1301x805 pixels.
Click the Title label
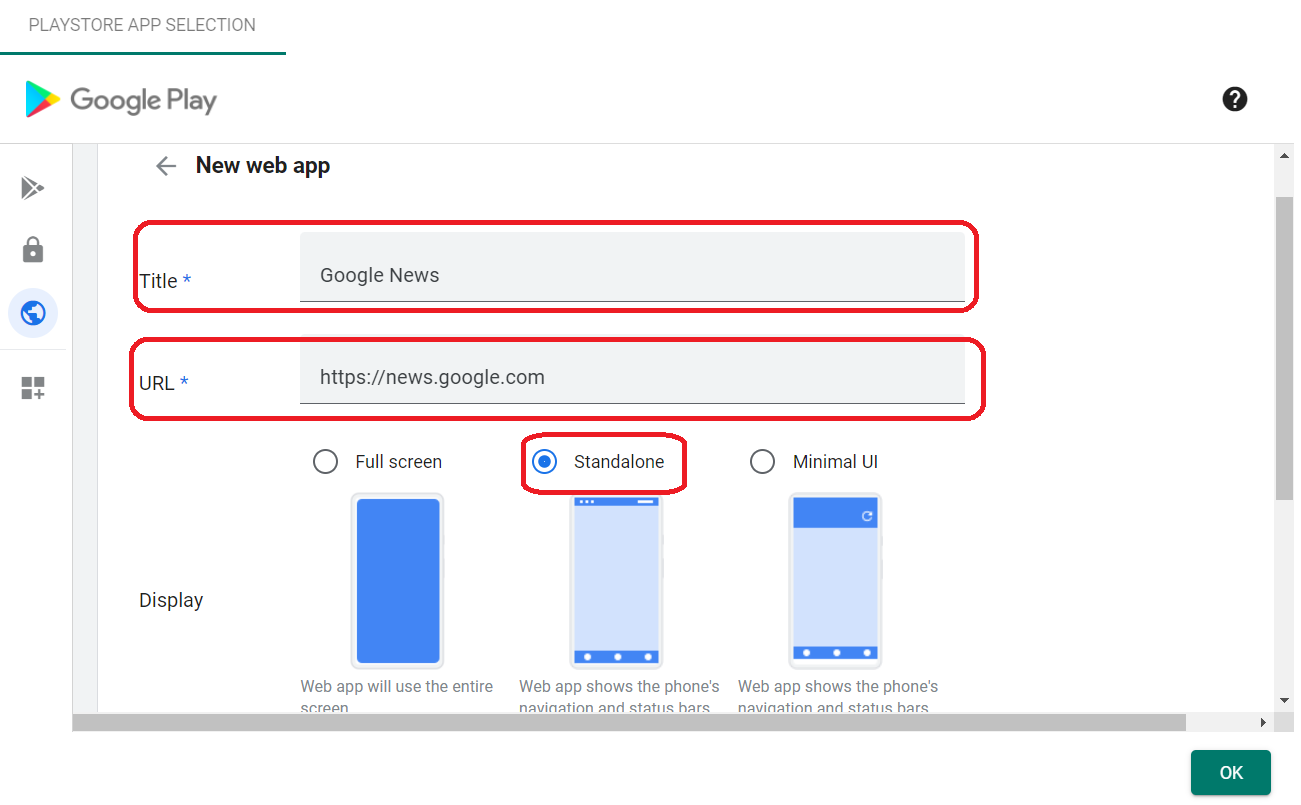pos(165,281)
